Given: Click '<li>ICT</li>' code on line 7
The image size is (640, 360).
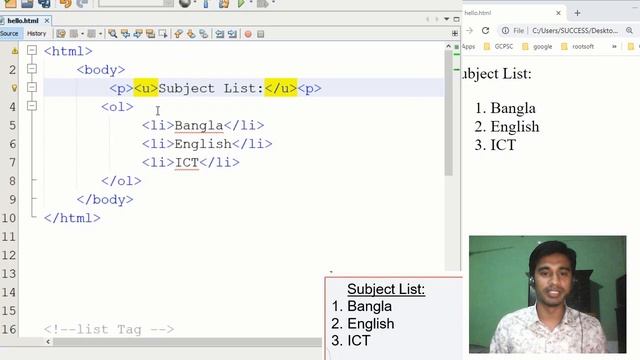Looking at the screenshot, I should tap(191, 162).
